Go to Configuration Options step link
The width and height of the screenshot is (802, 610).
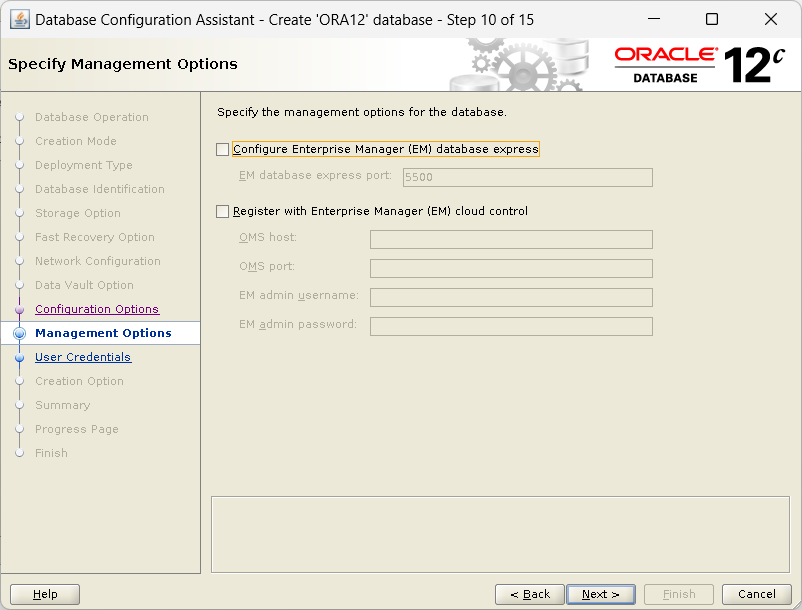(x=97, y=309)
